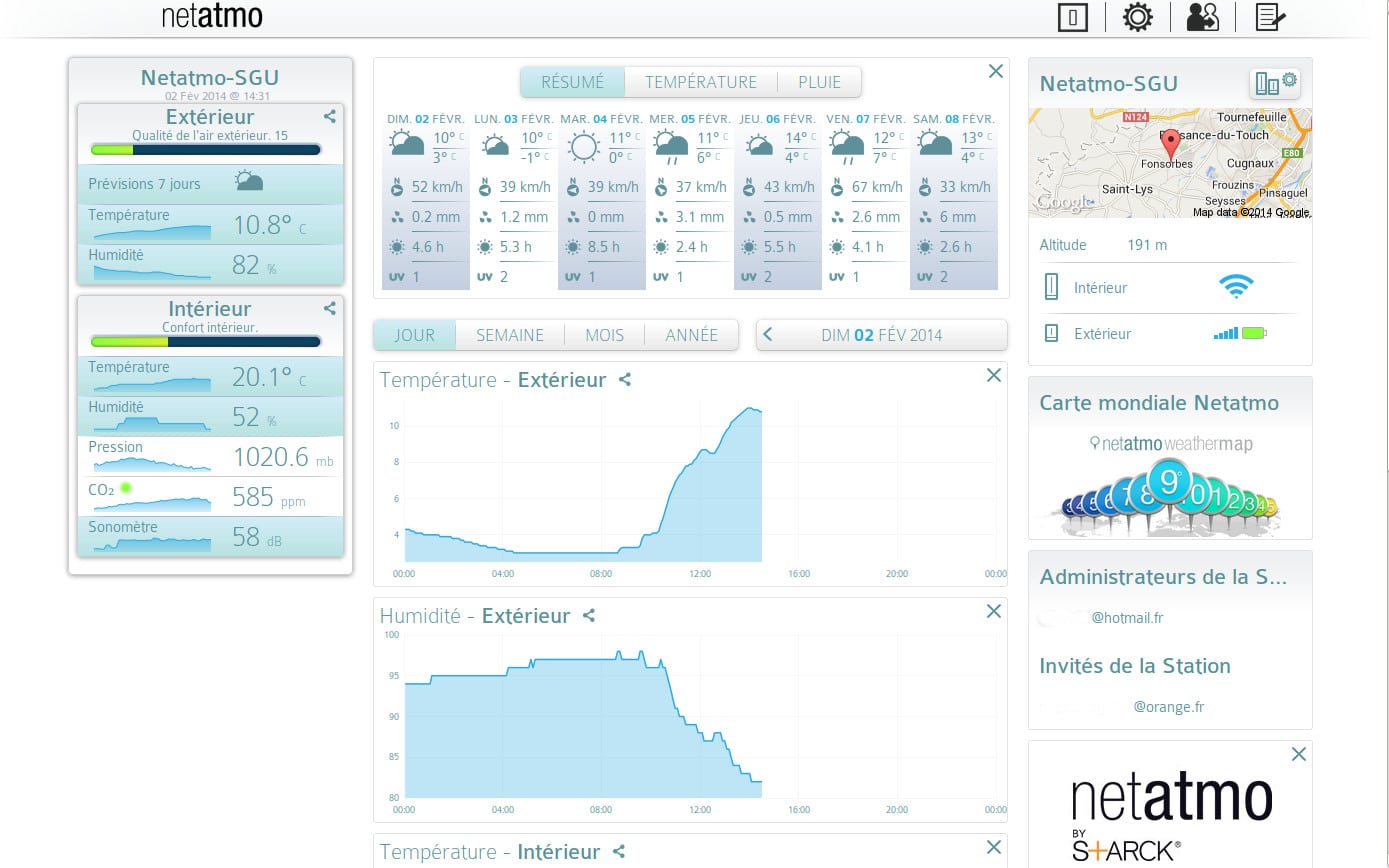Click the Invités de la Station heading
Image resolution: width=1389 pixels, height=868 pixels.
pos(1135,666)
